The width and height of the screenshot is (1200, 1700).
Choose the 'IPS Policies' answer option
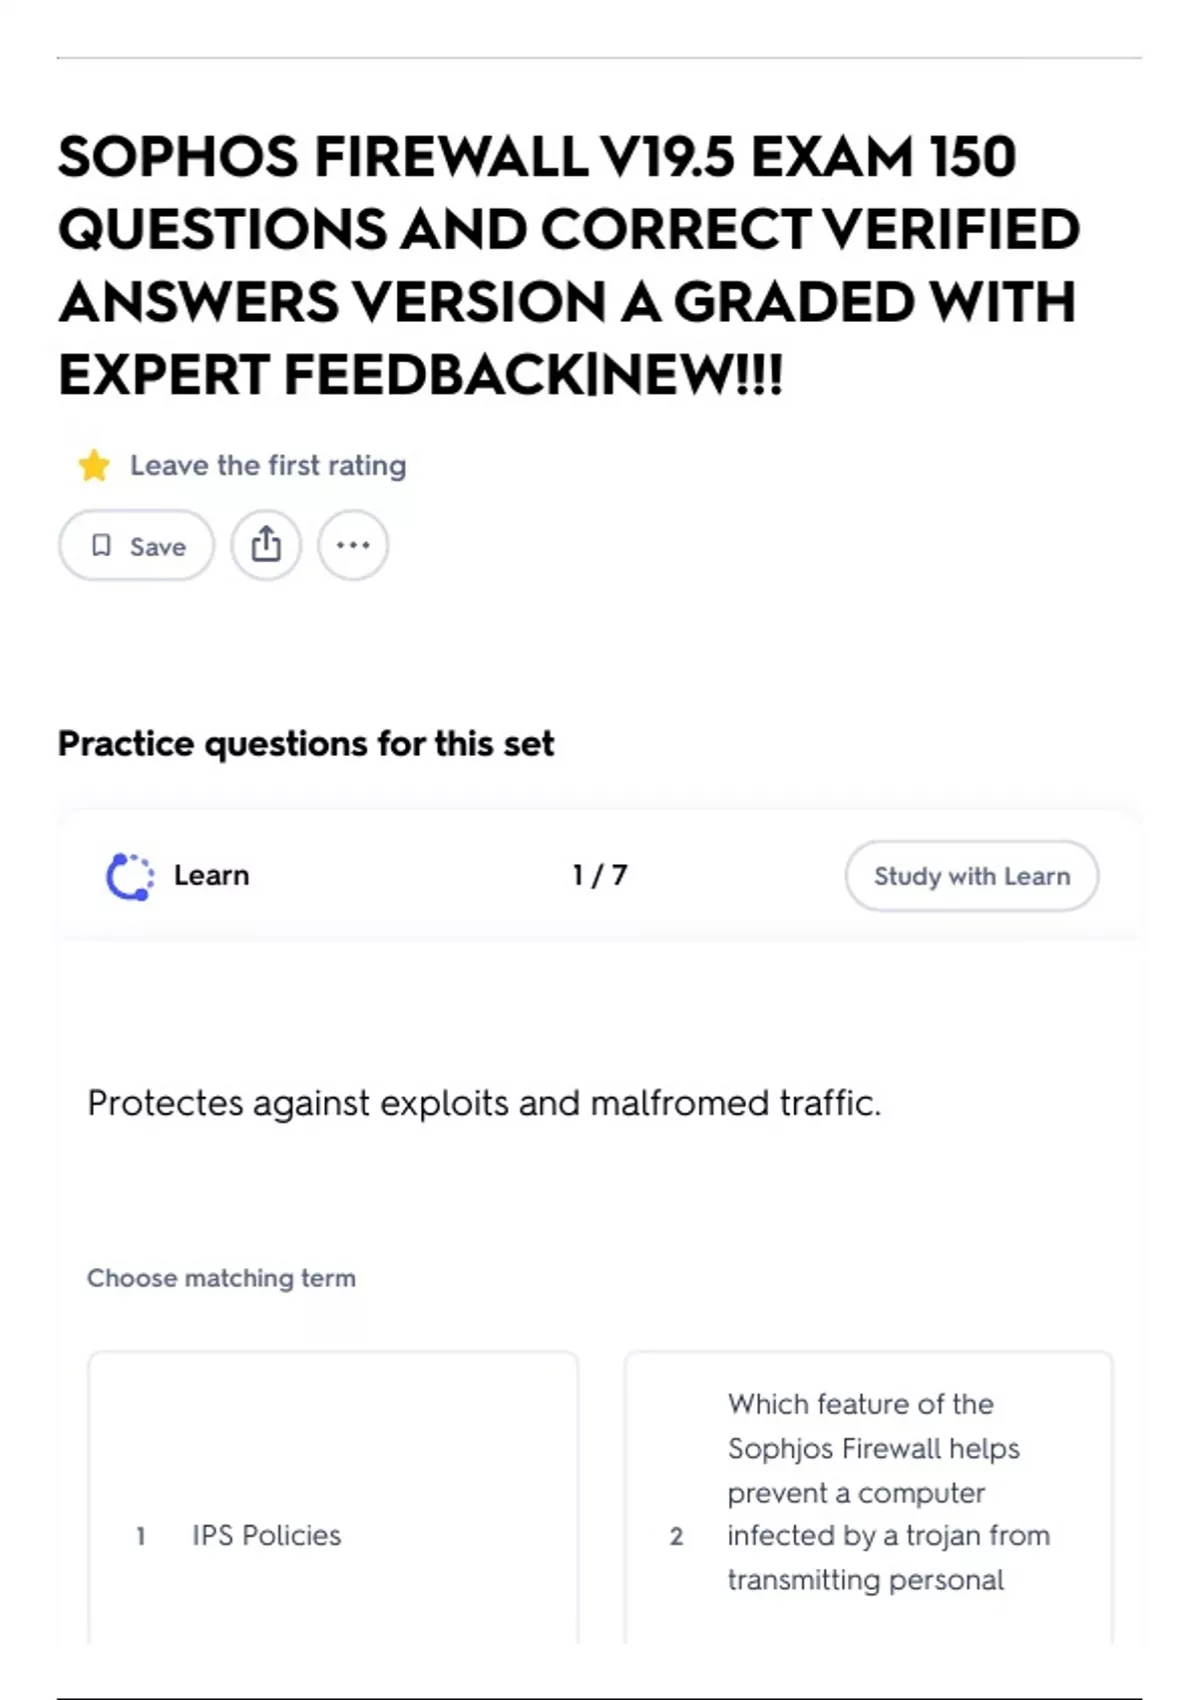(x=267, y=1535)
